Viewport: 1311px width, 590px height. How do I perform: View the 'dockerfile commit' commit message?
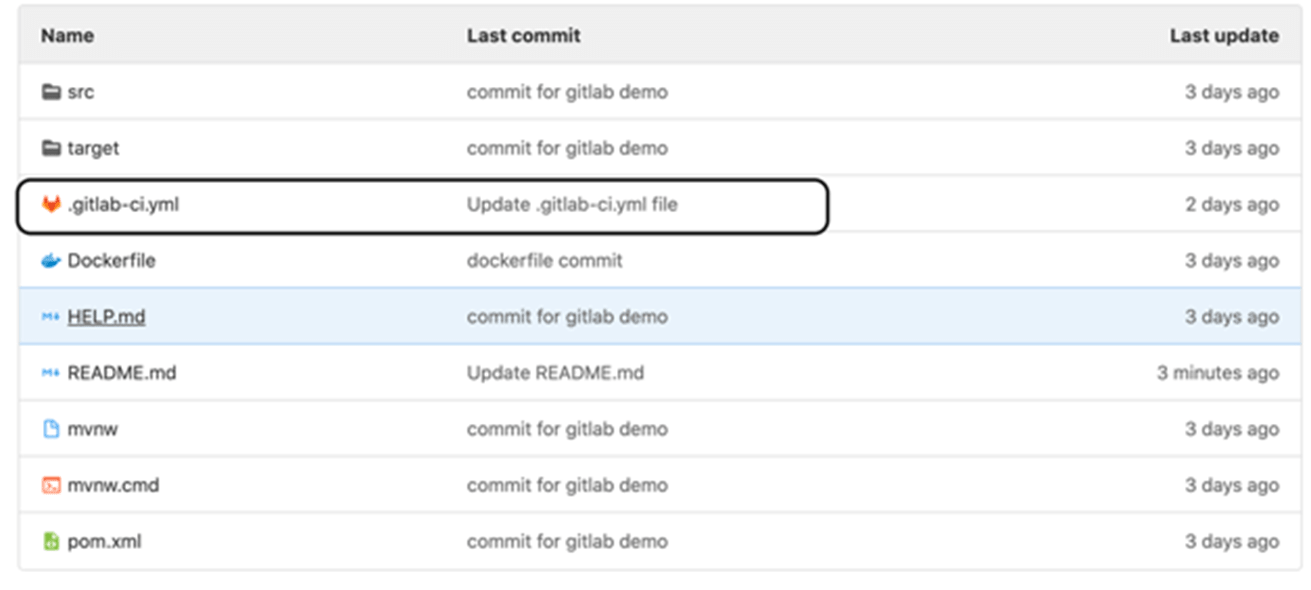[x=544, y=261]
